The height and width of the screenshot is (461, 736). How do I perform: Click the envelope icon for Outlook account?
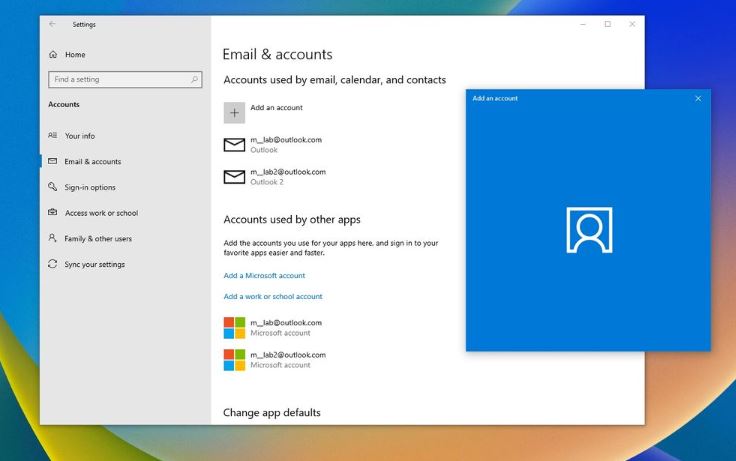[234, 145]
